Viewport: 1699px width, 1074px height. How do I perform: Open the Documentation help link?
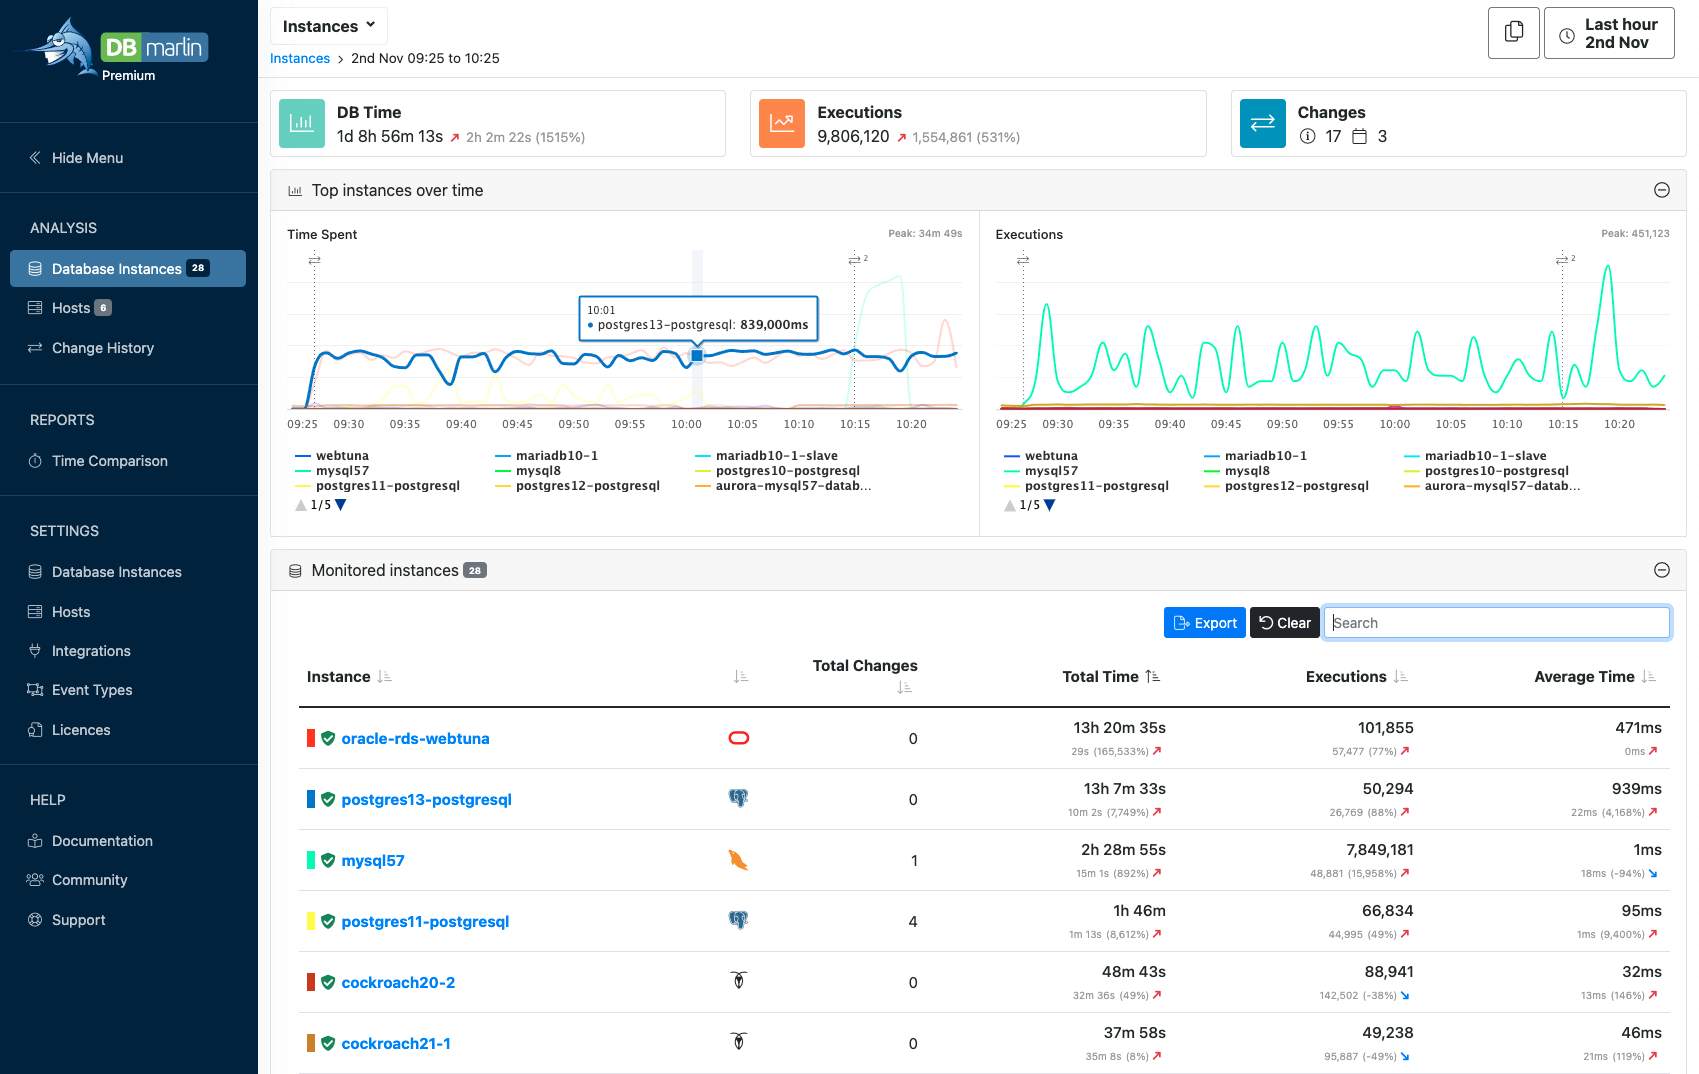click(90, 841)
